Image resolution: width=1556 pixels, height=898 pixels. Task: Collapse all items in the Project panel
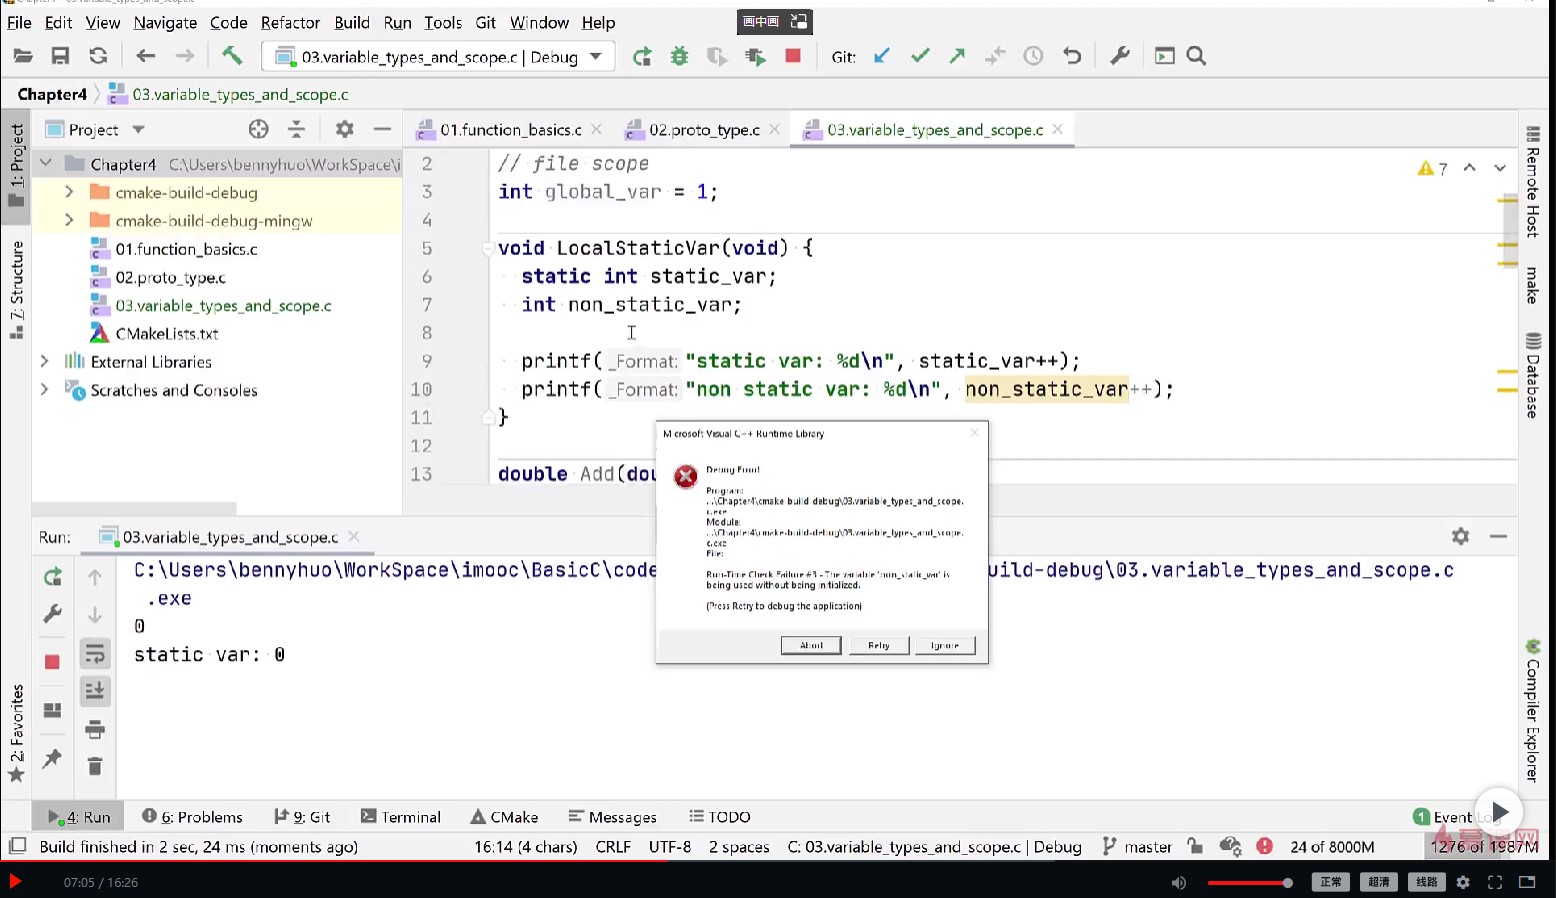click(296, 129)
